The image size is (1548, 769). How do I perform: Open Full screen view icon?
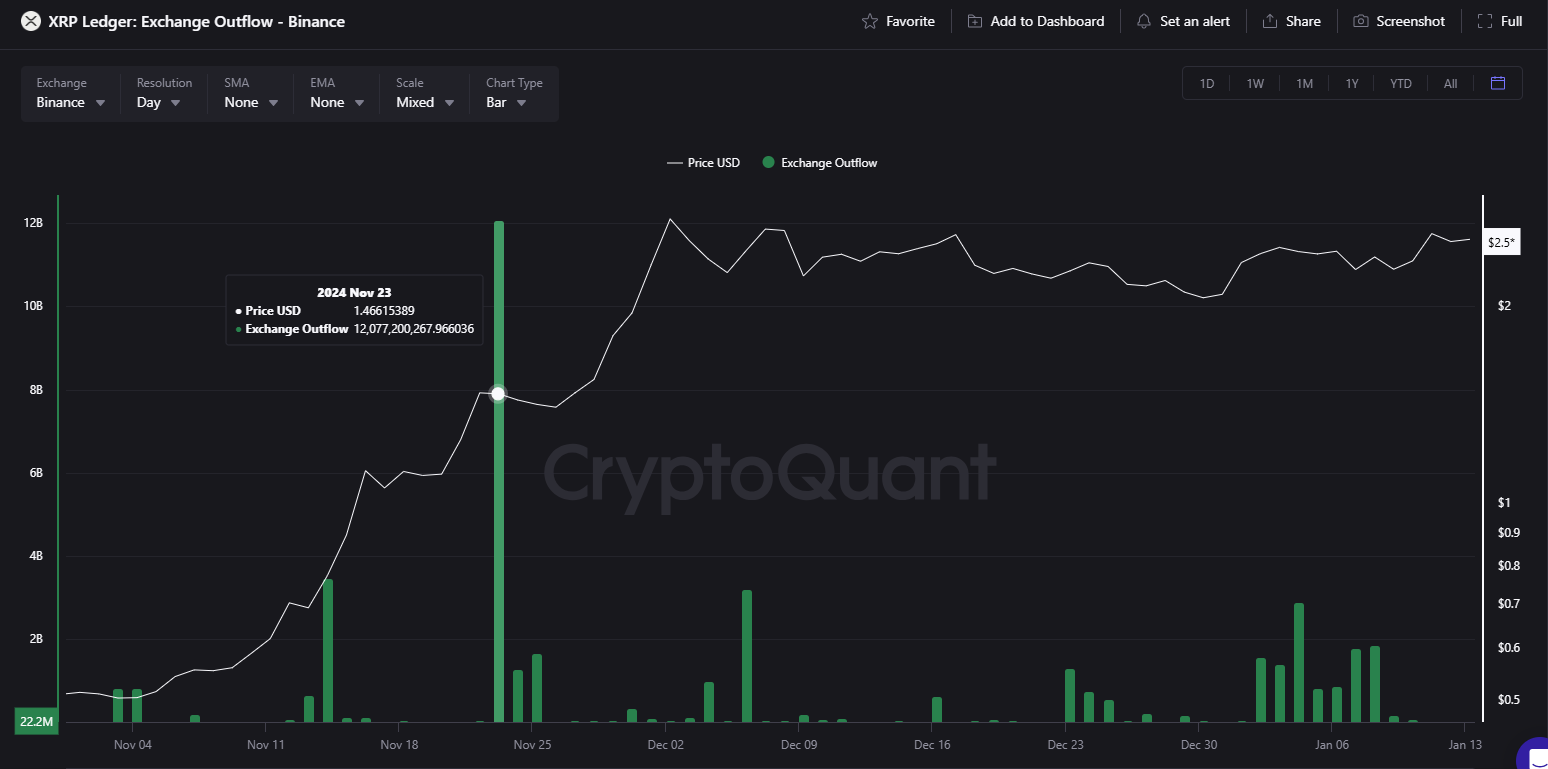click(1485, 21)
